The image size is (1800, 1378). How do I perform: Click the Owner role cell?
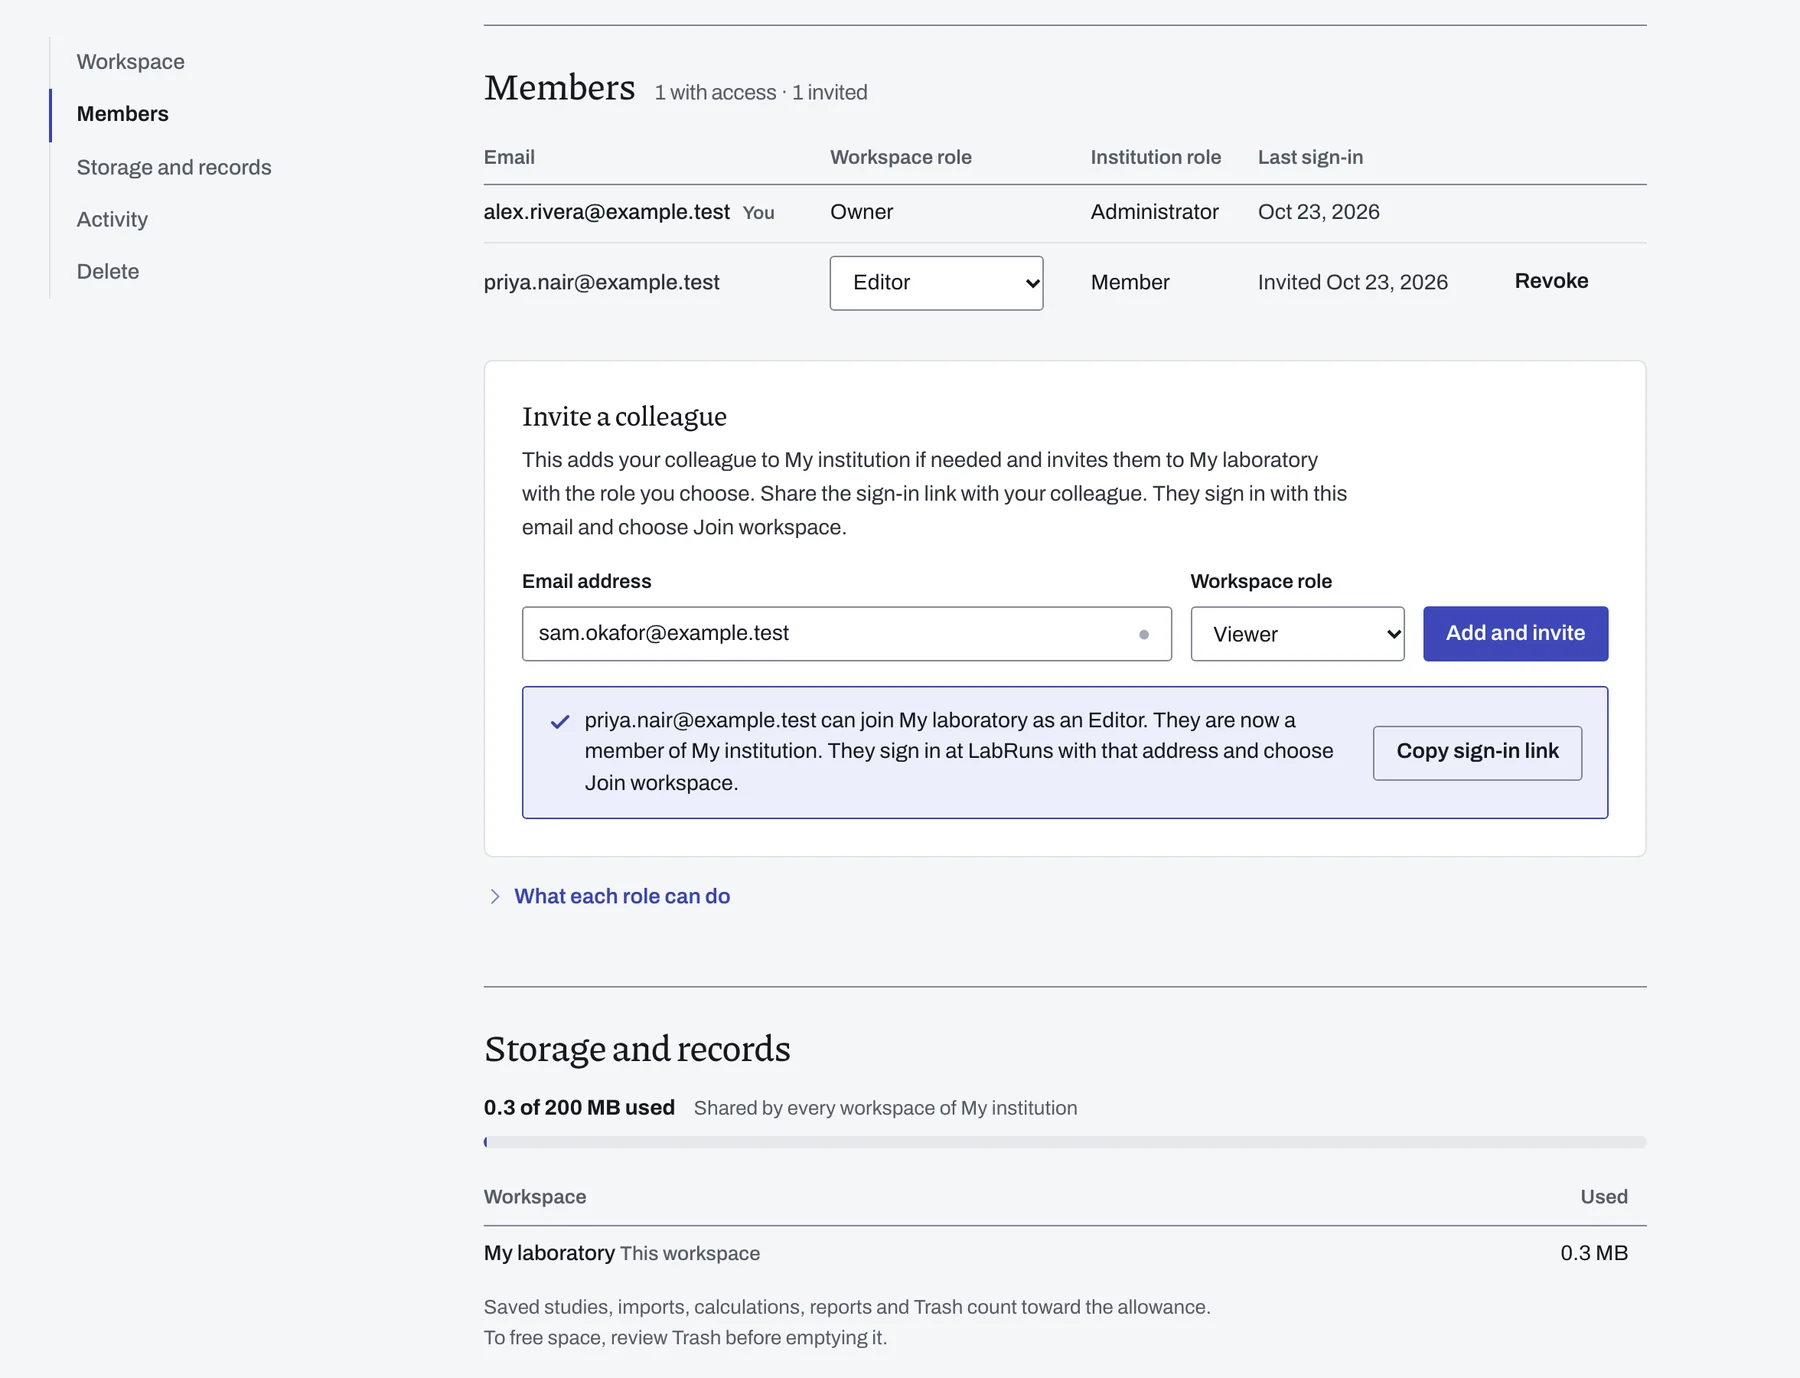[861, 212]
